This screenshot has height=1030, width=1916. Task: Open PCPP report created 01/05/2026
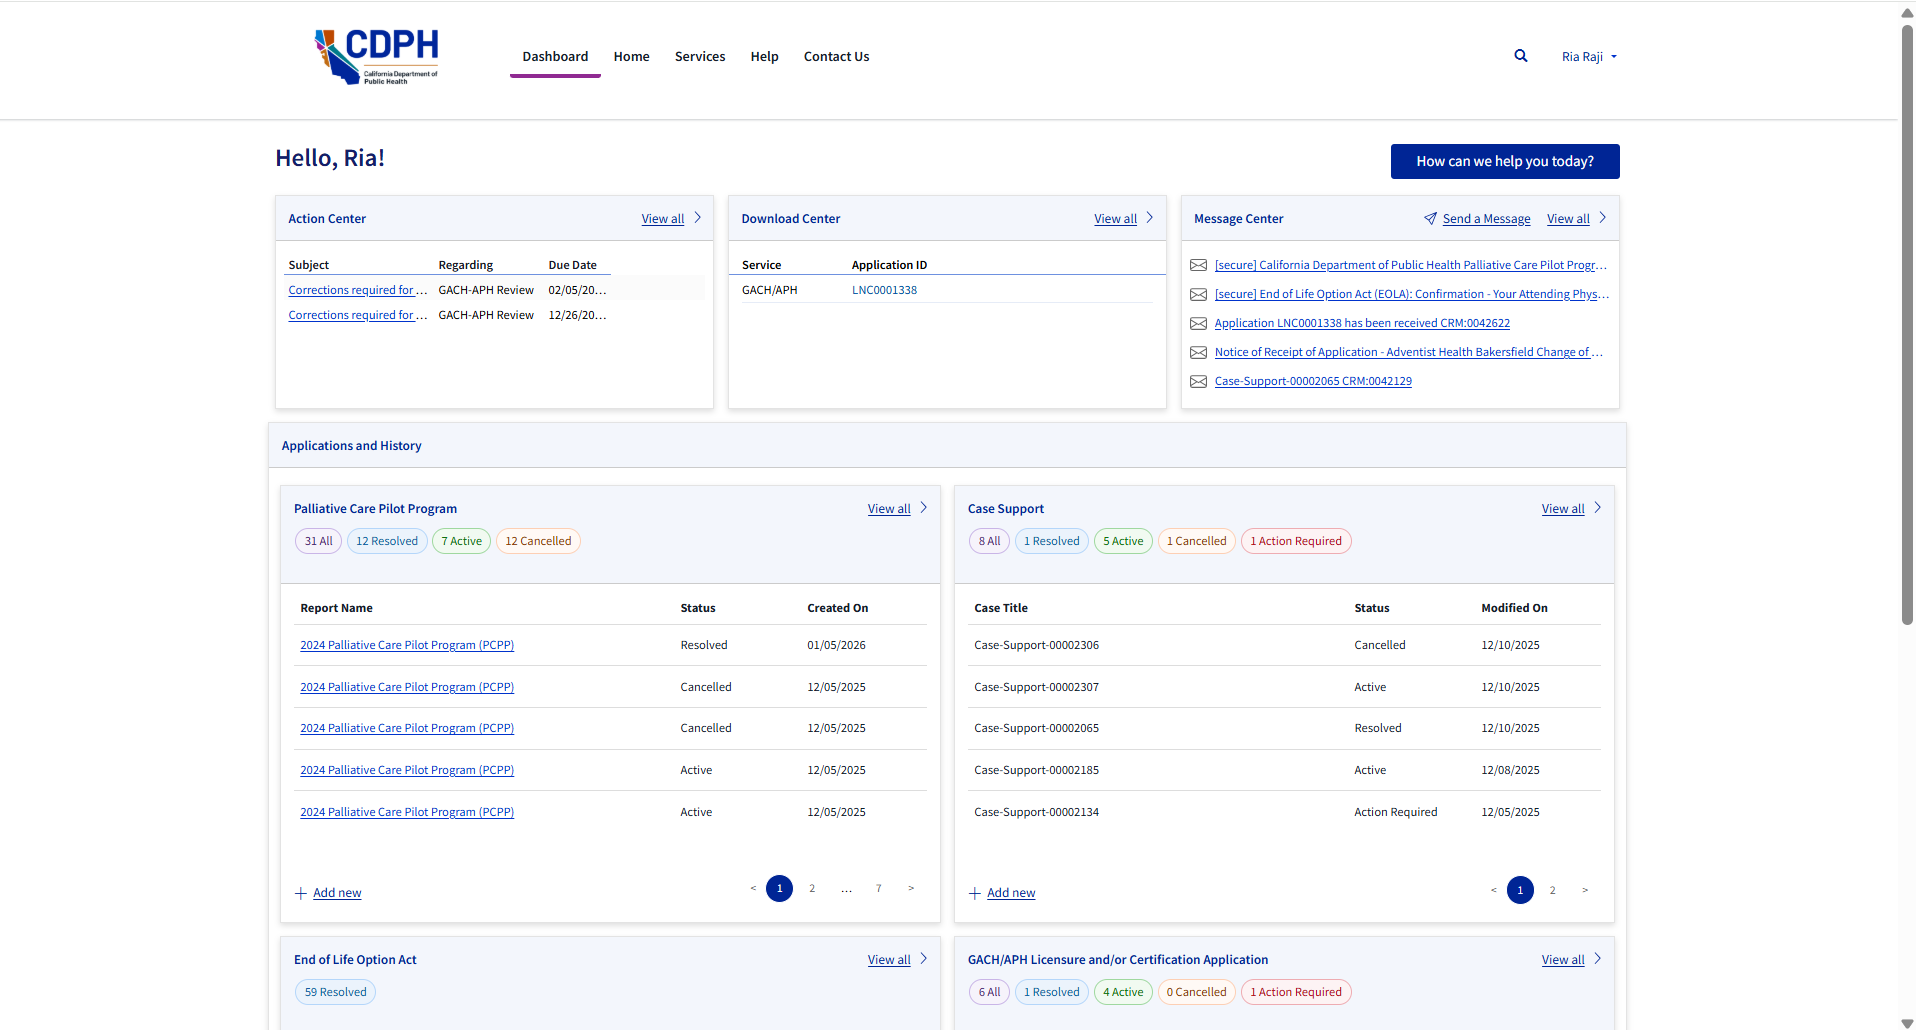[x=407, y=645]
